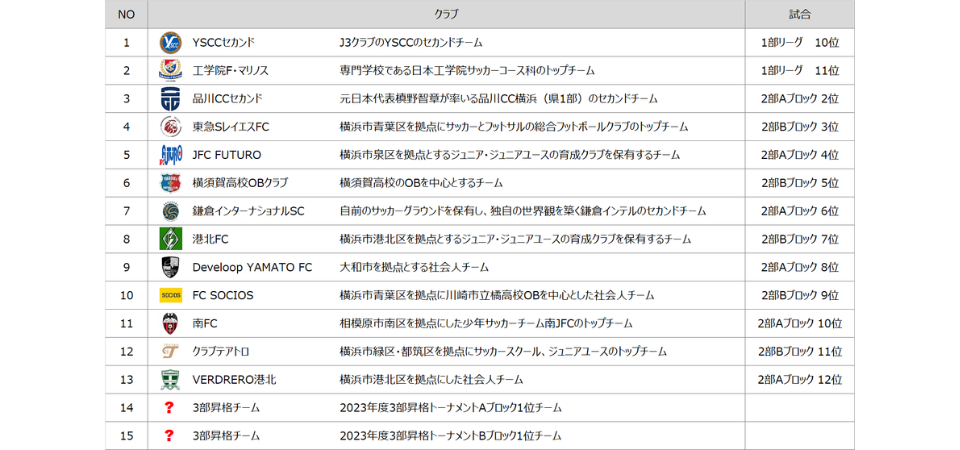Click the Develoop YAMATO FC shield icon

tap(170, 267)
